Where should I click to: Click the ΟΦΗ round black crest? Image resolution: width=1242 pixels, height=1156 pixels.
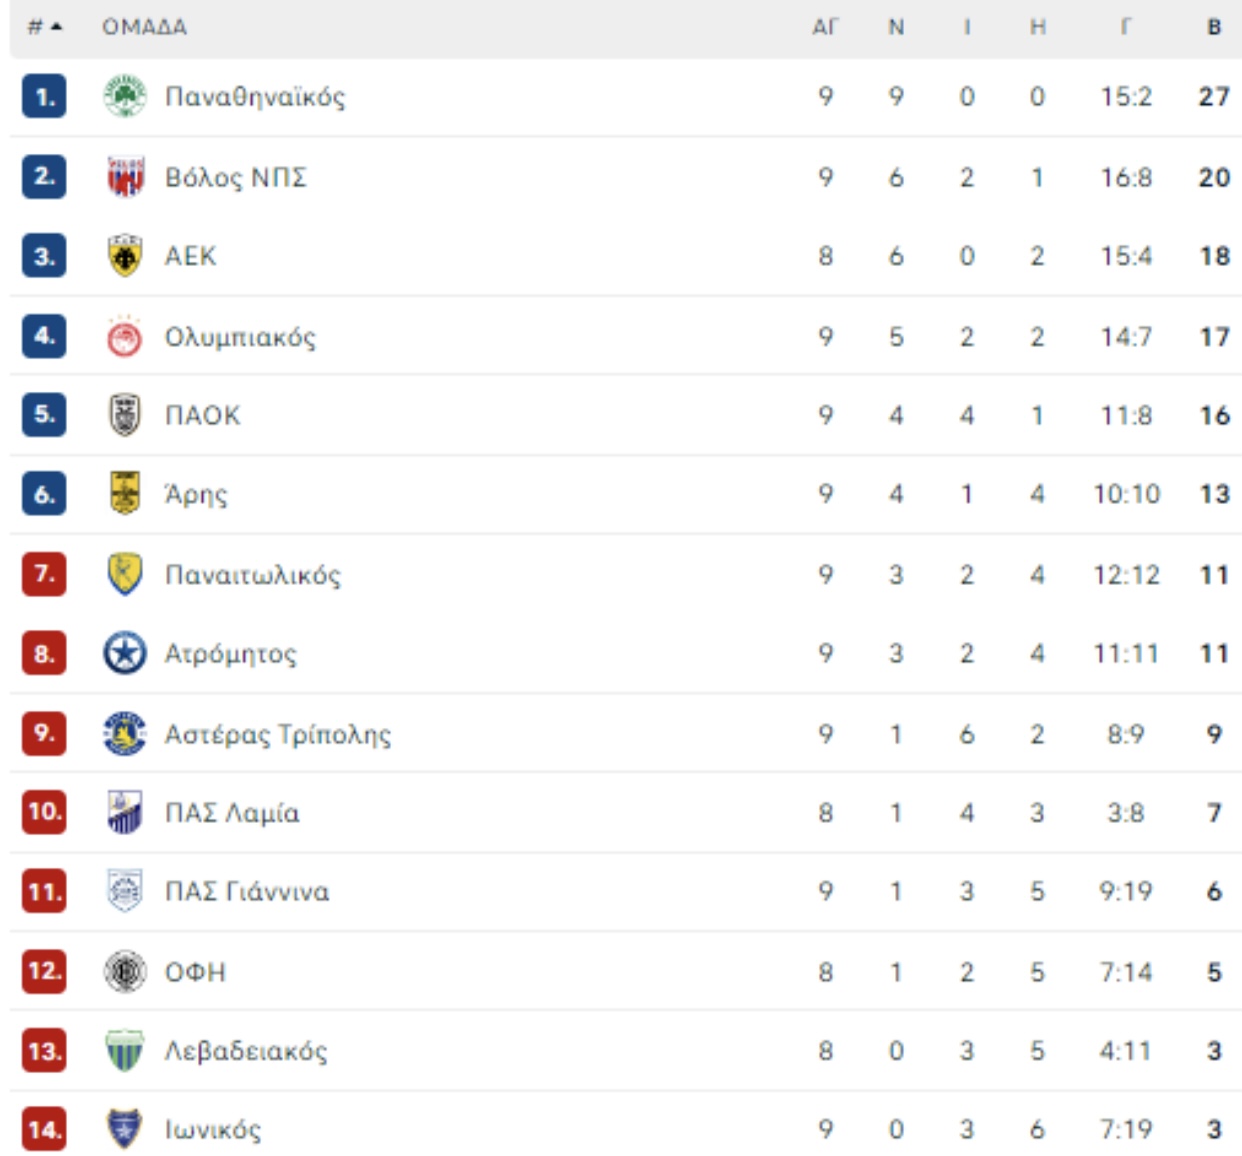pos(125,972)
